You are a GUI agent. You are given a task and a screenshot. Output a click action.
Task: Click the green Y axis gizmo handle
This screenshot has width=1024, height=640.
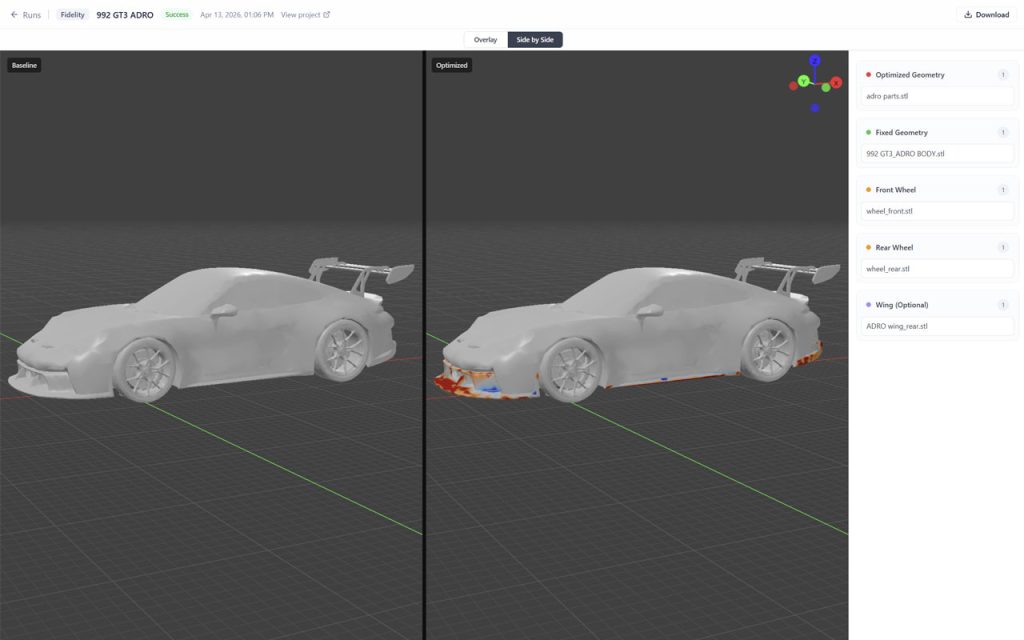click(803, 80)
